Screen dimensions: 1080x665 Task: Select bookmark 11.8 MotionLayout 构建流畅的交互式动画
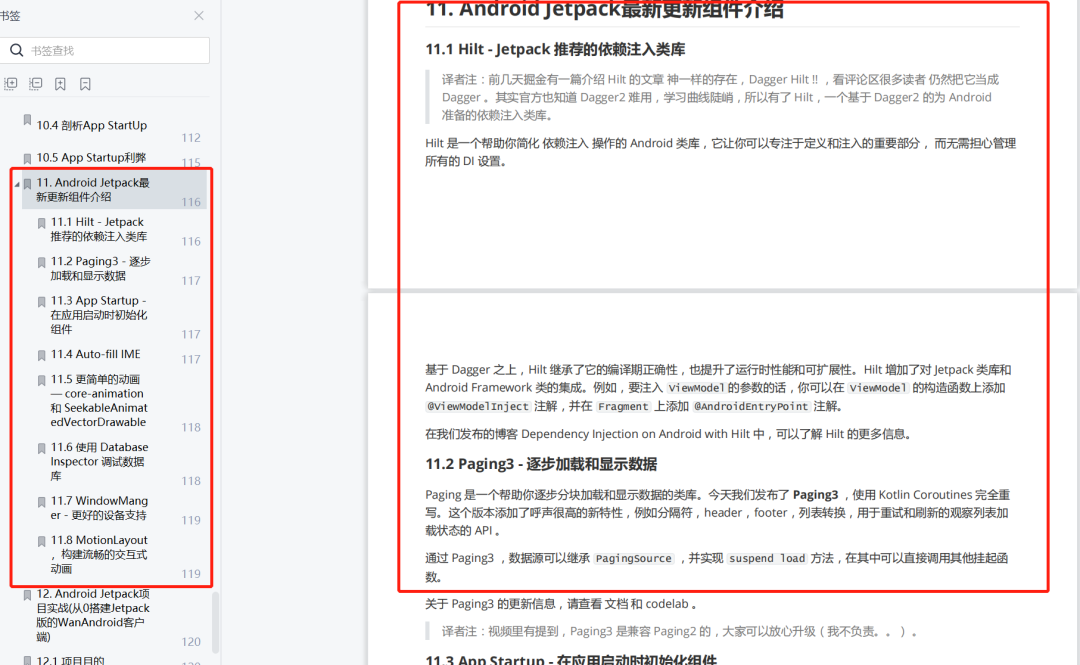[x=99, y=554]
